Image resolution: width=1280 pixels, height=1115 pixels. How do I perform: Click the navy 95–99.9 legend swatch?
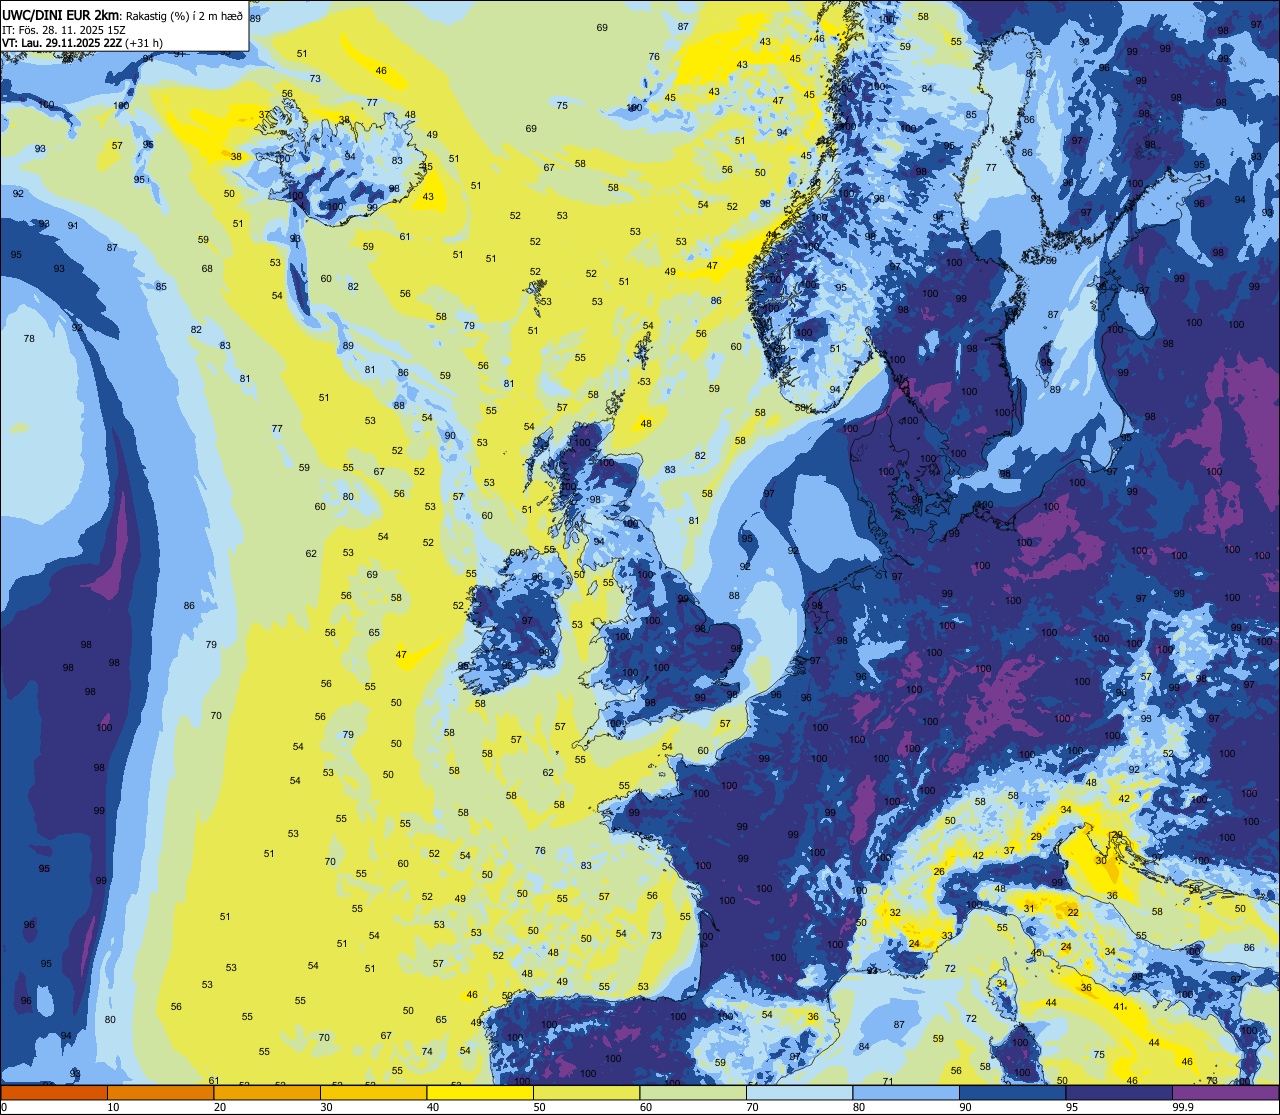point(1119,1093)
